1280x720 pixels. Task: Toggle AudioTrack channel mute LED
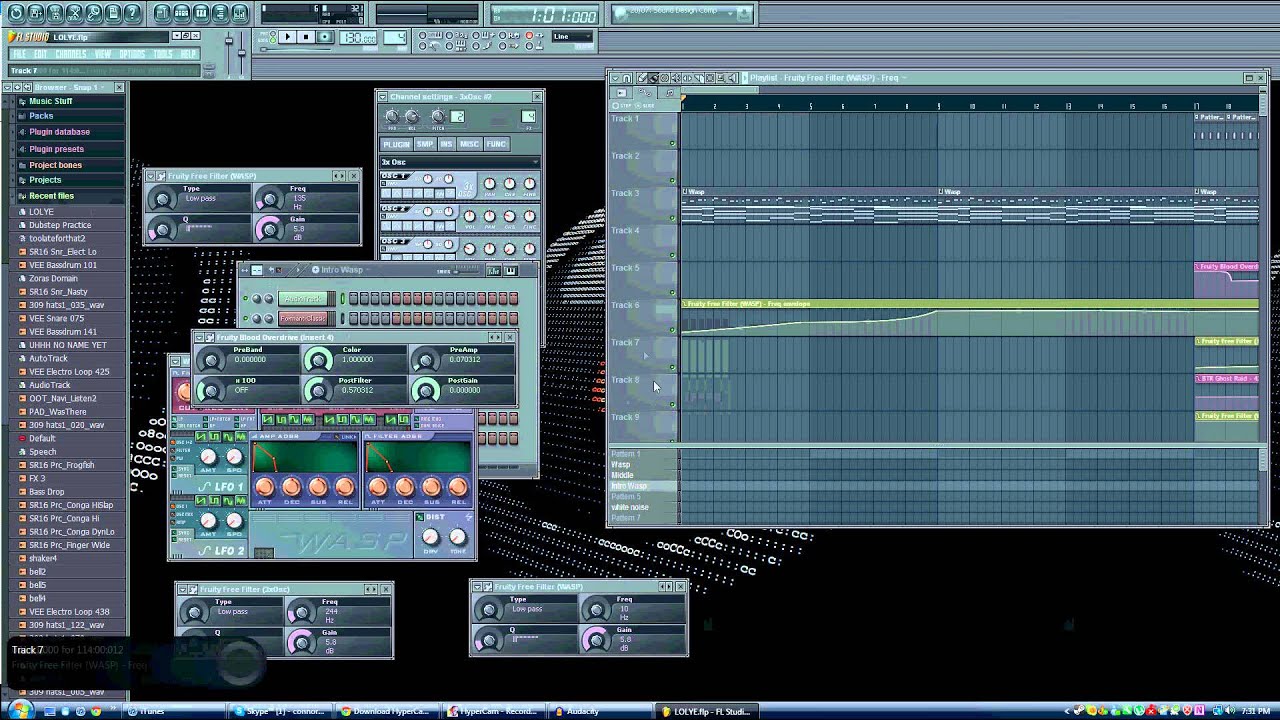point(245,299)
